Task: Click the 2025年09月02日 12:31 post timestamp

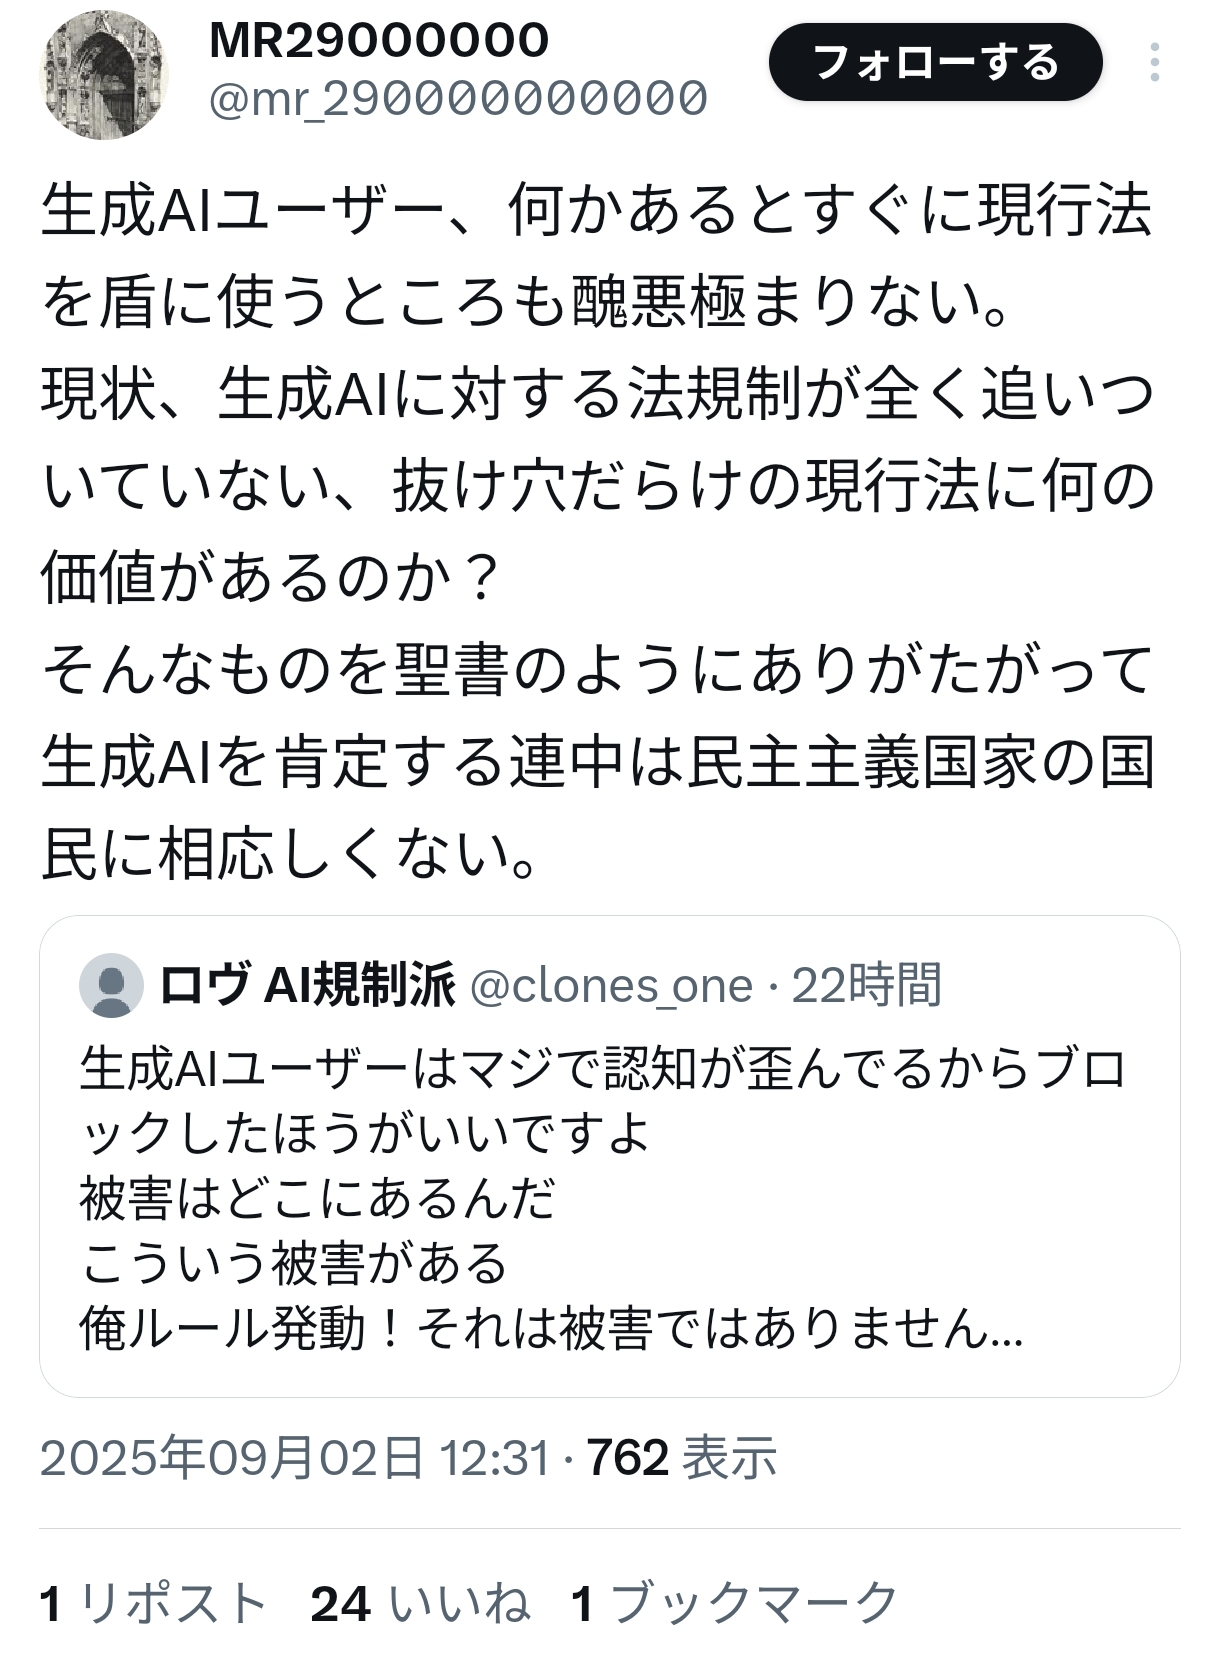Action: [295, 1457]
